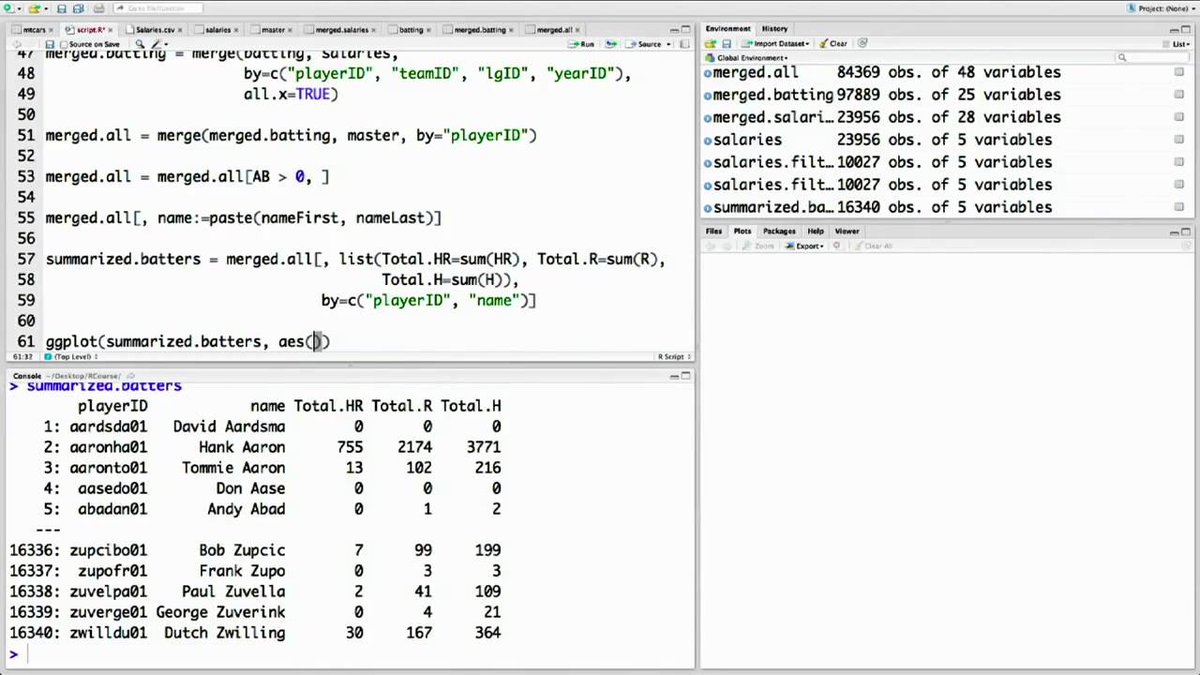Expand the merged.batting object entry

pyautogui.click(x=708, y=95)
